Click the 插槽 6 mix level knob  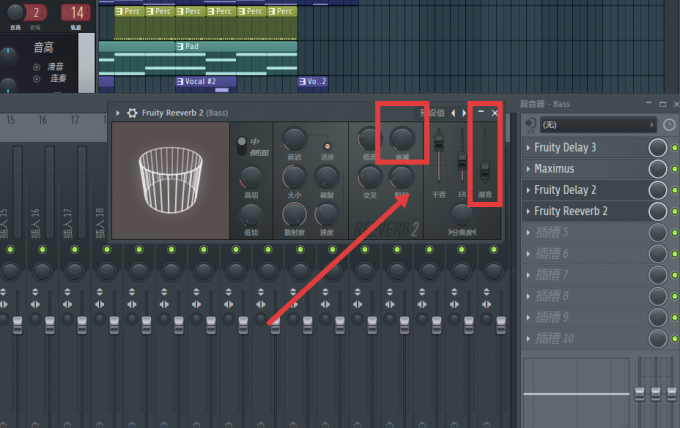tap(657, 254)
